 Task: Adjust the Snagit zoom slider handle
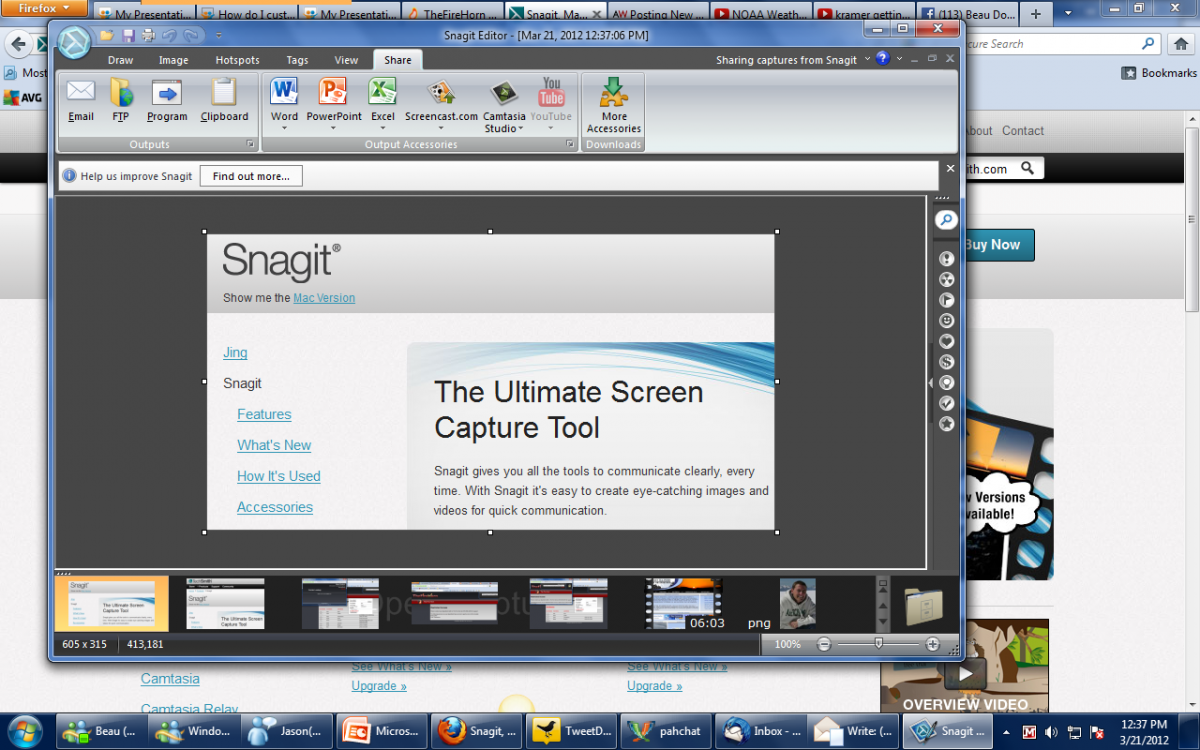878,644
